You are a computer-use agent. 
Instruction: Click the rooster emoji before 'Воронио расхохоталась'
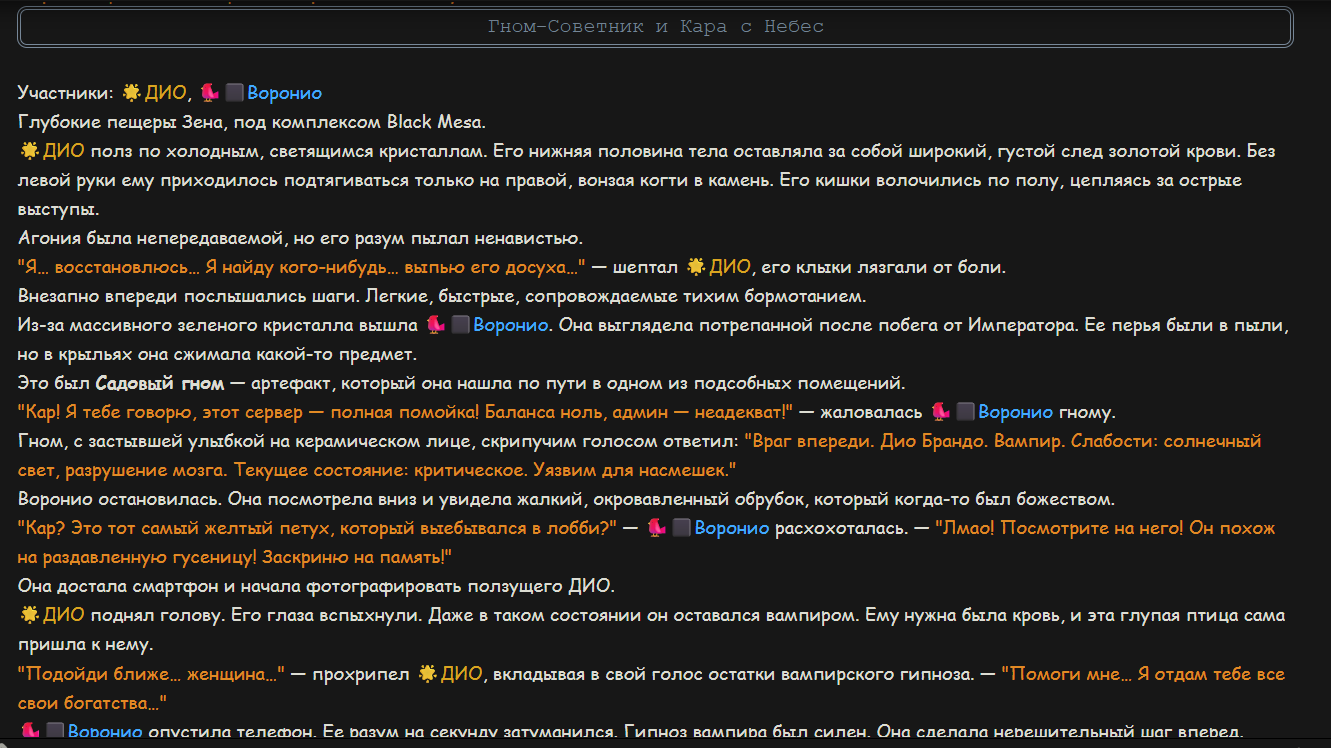click(657, 528)
